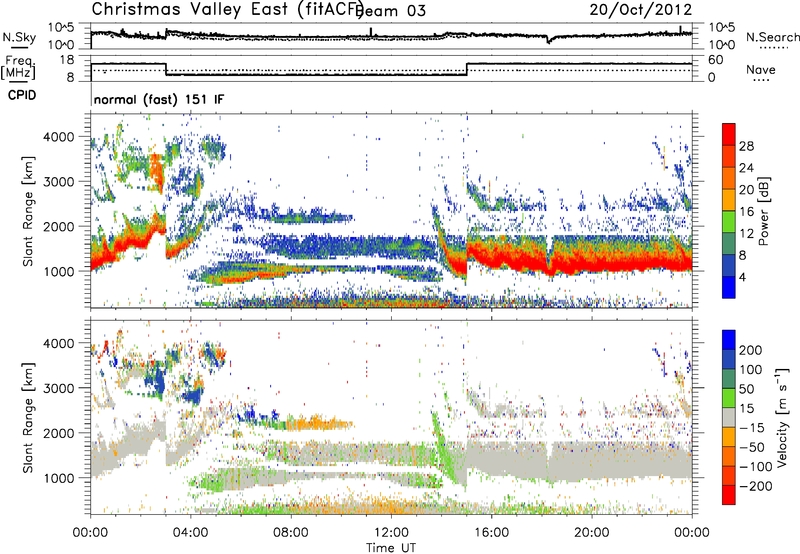This screenshot has width=800, height=554.
Task: Click the '08:00' time axis label
Action: (291, 533)
